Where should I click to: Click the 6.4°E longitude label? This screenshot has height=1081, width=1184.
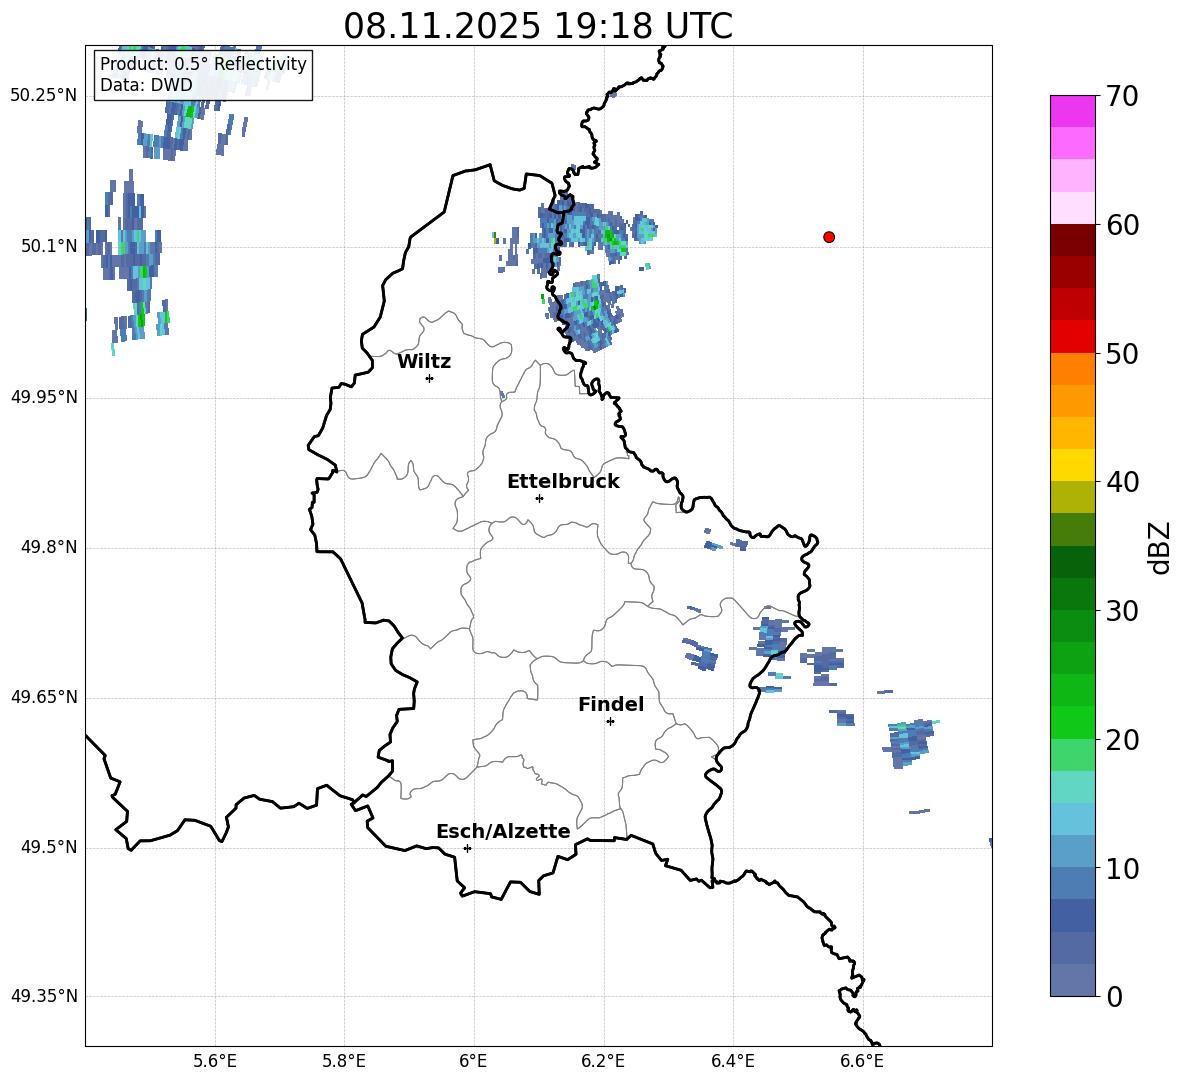(732, 1061)
